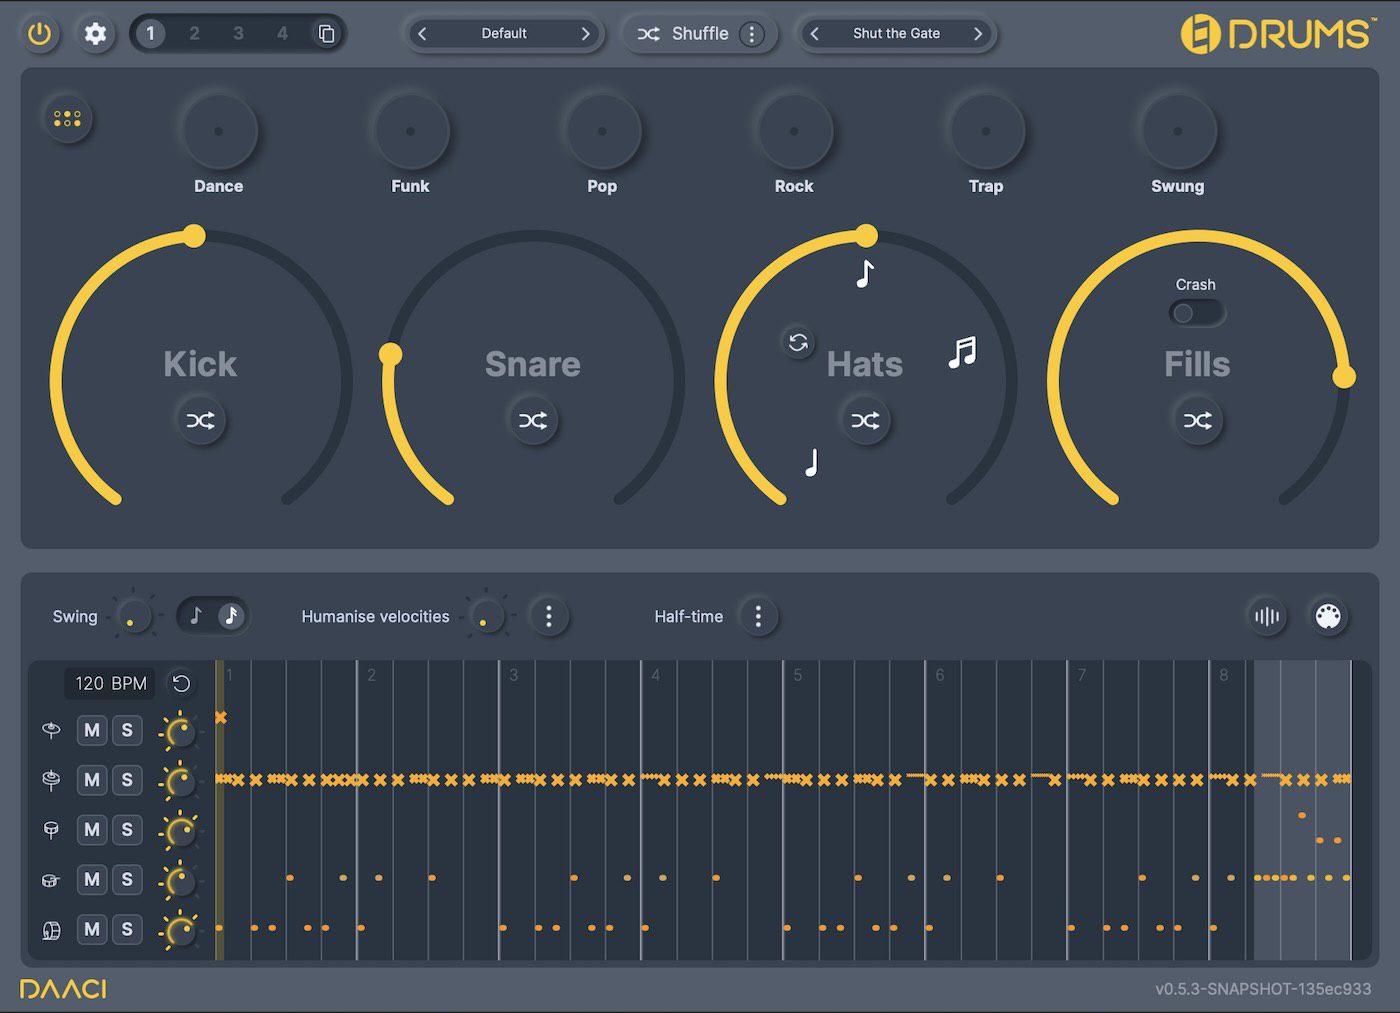This screenshot has height=1013, width=1400.
Task: Solo the hi-hat track
Action: click(127, 780)
